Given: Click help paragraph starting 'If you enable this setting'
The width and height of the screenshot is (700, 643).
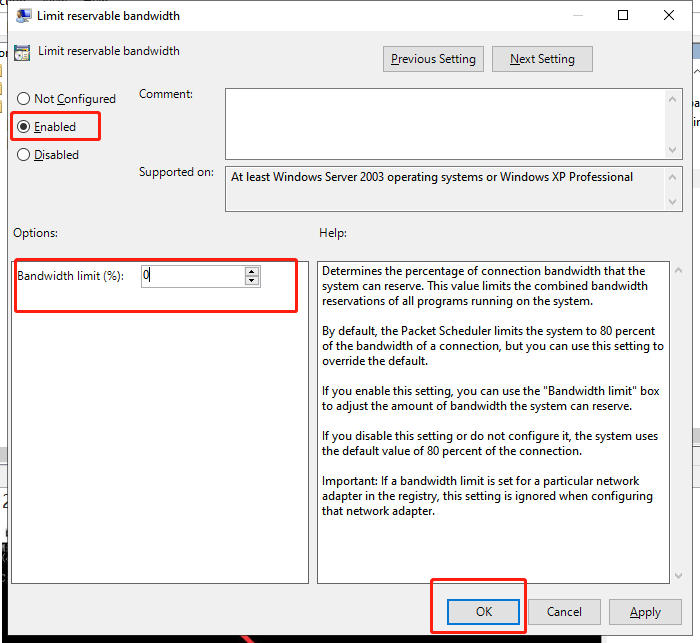Looking at the screenshot, I should [x=491, y=398].
